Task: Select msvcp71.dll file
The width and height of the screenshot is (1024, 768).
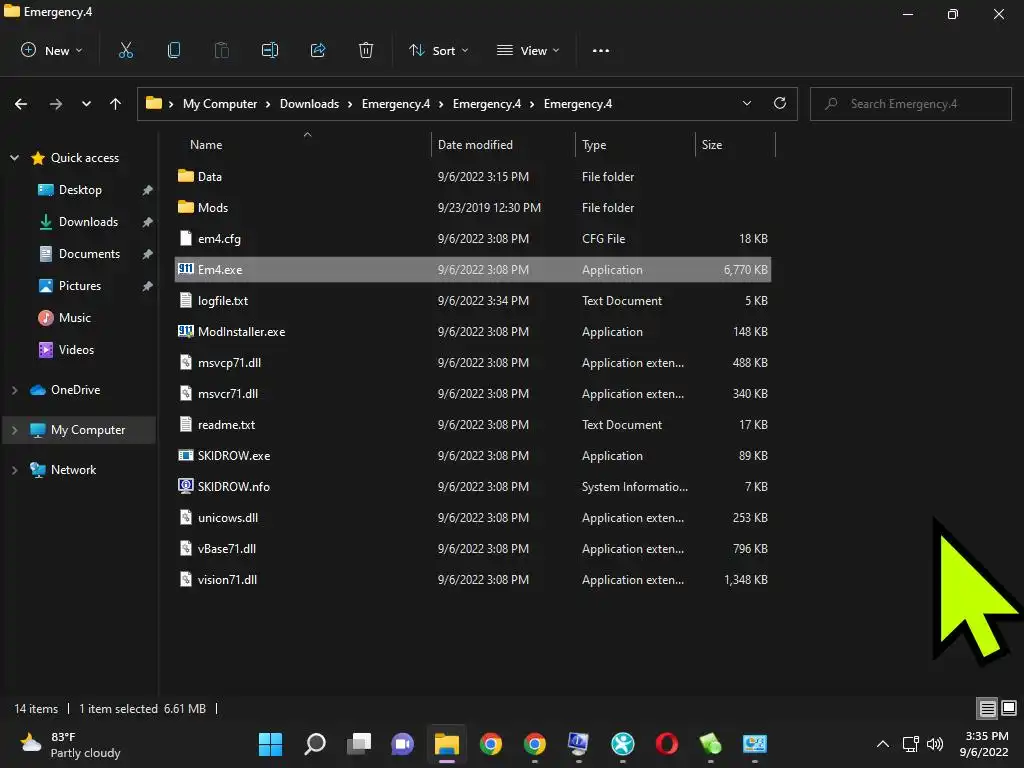Action: (x=473, y=362)
